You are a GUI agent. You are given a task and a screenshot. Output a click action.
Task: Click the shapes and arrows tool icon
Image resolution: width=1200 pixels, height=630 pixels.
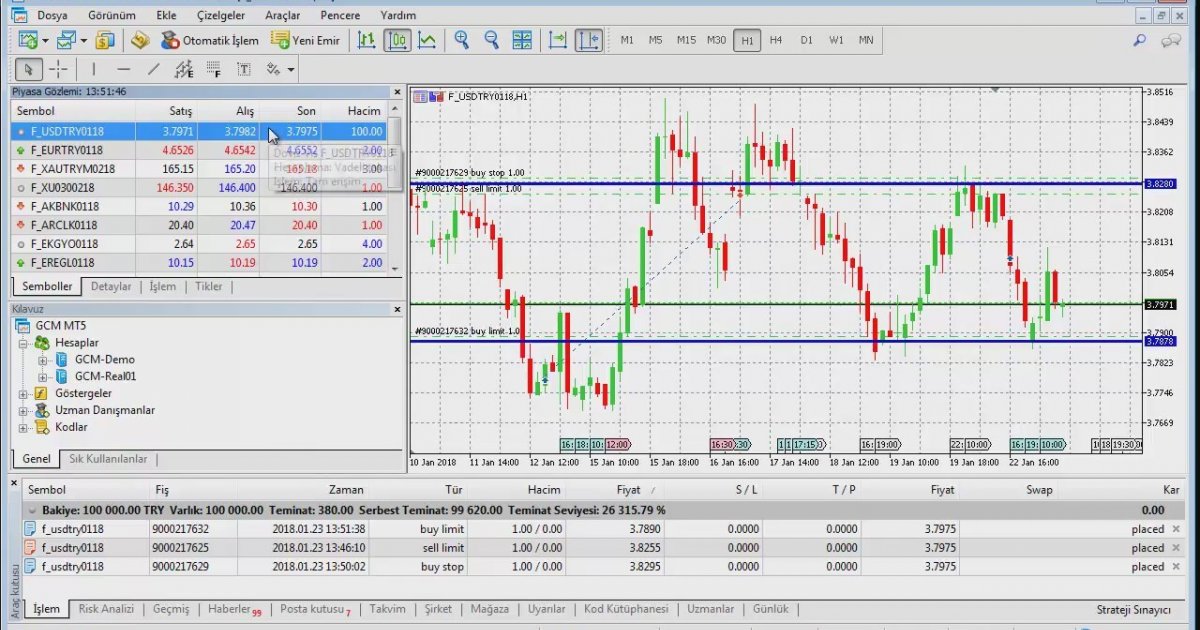click(273, 69)
